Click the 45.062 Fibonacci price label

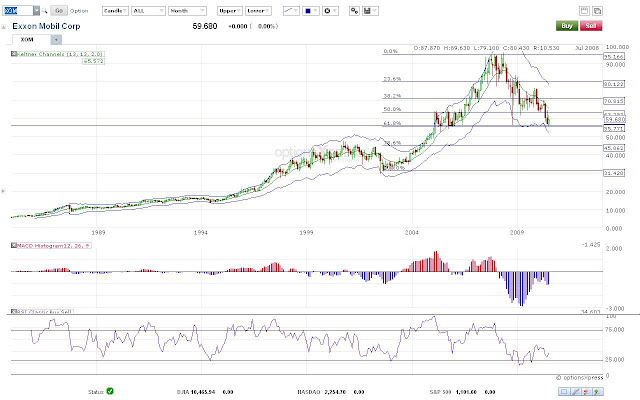(614, 148)
